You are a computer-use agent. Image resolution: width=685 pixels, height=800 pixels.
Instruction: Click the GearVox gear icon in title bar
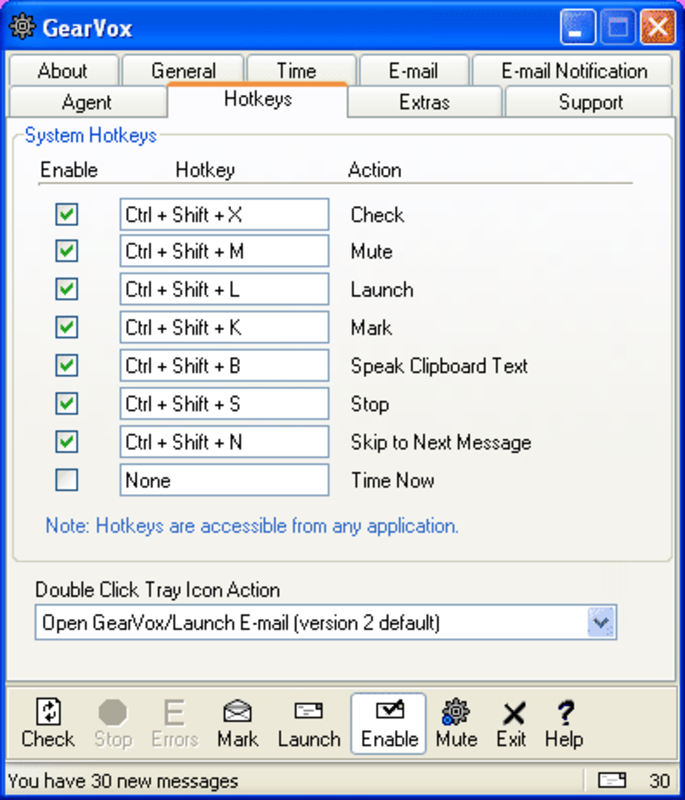22,26
